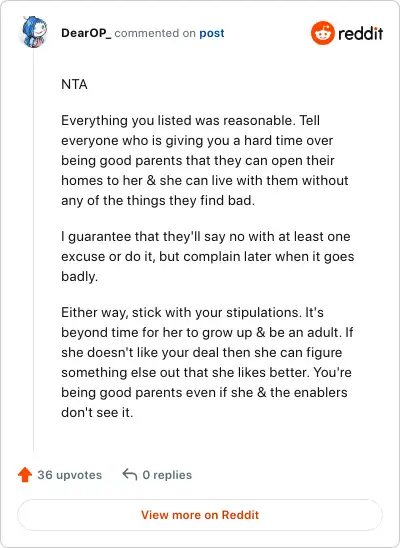Click the View more on Reddit button
Image resolution: width=400 pixels, height=548 pixels.
pos(200,515)
